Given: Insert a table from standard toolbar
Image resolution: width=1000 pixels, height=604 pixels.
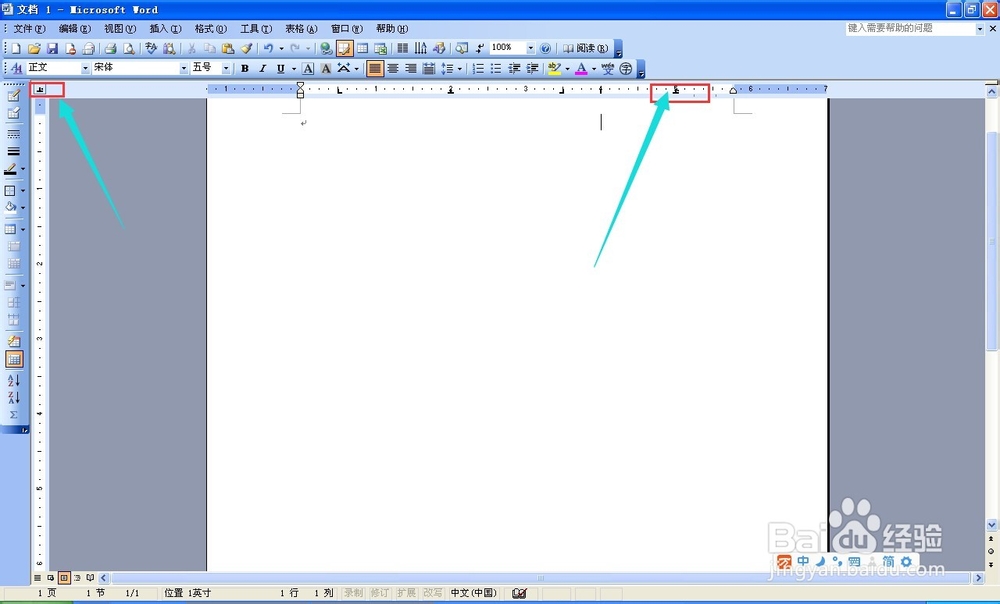Looking at the screenshot, I should tap(362, 48).
